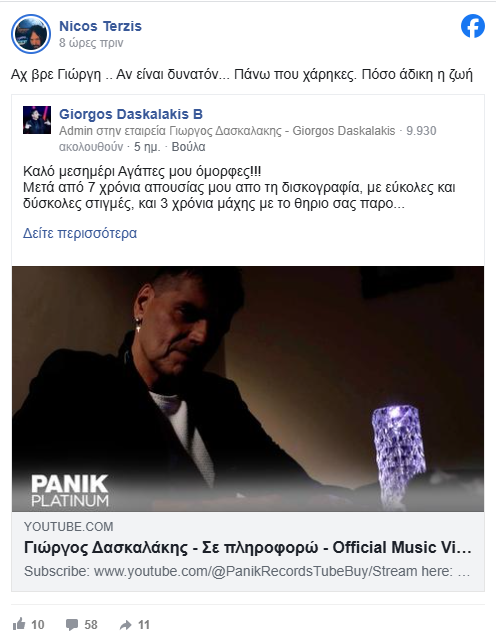
Task: Click the YOUTUBE.COM source label
Action: [68, 527]
